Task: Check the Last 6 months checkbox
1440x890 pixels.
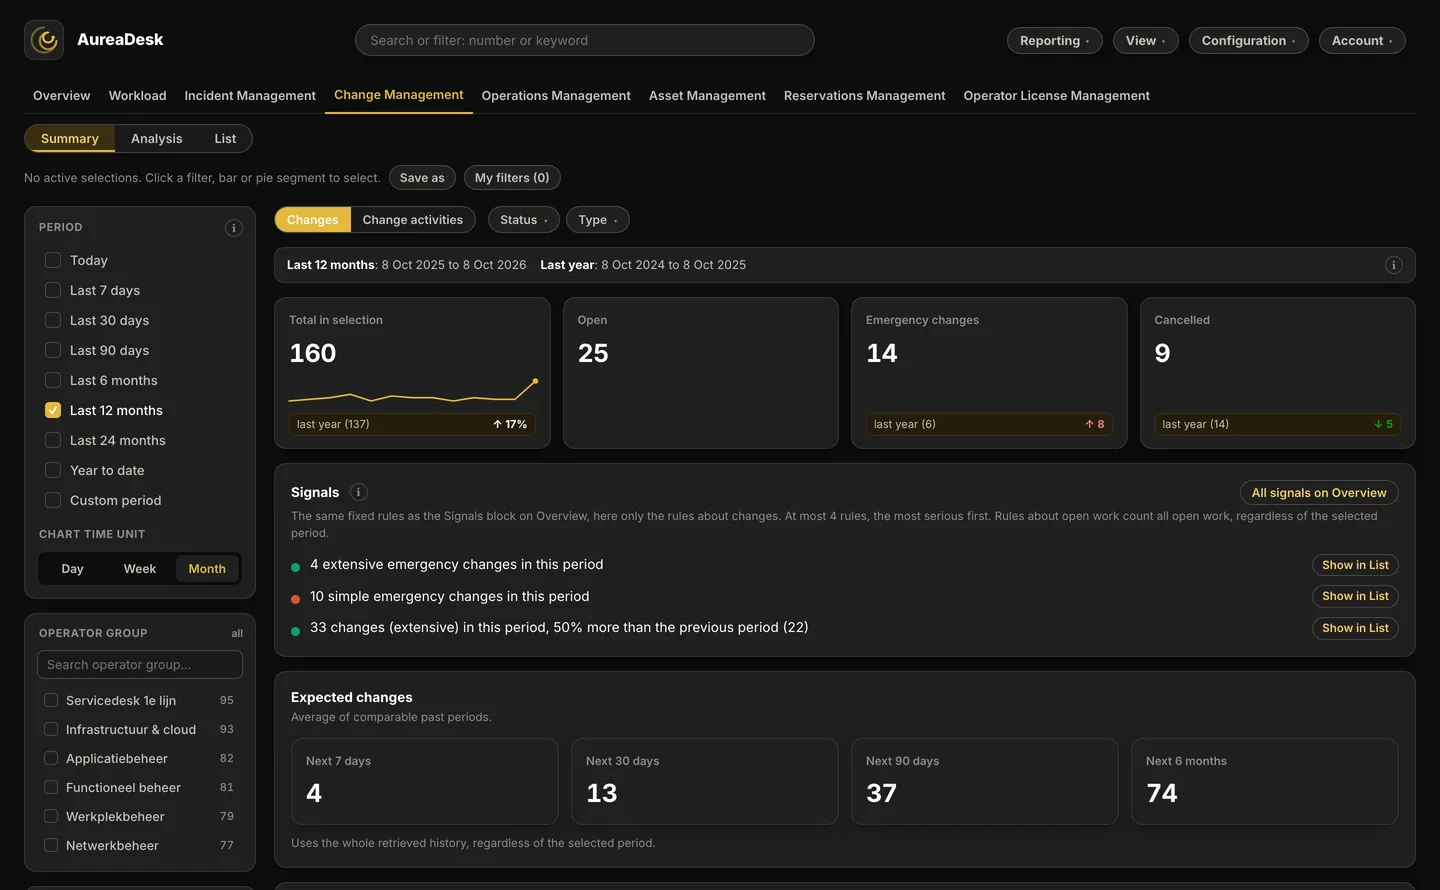Action: coord(53,380)
